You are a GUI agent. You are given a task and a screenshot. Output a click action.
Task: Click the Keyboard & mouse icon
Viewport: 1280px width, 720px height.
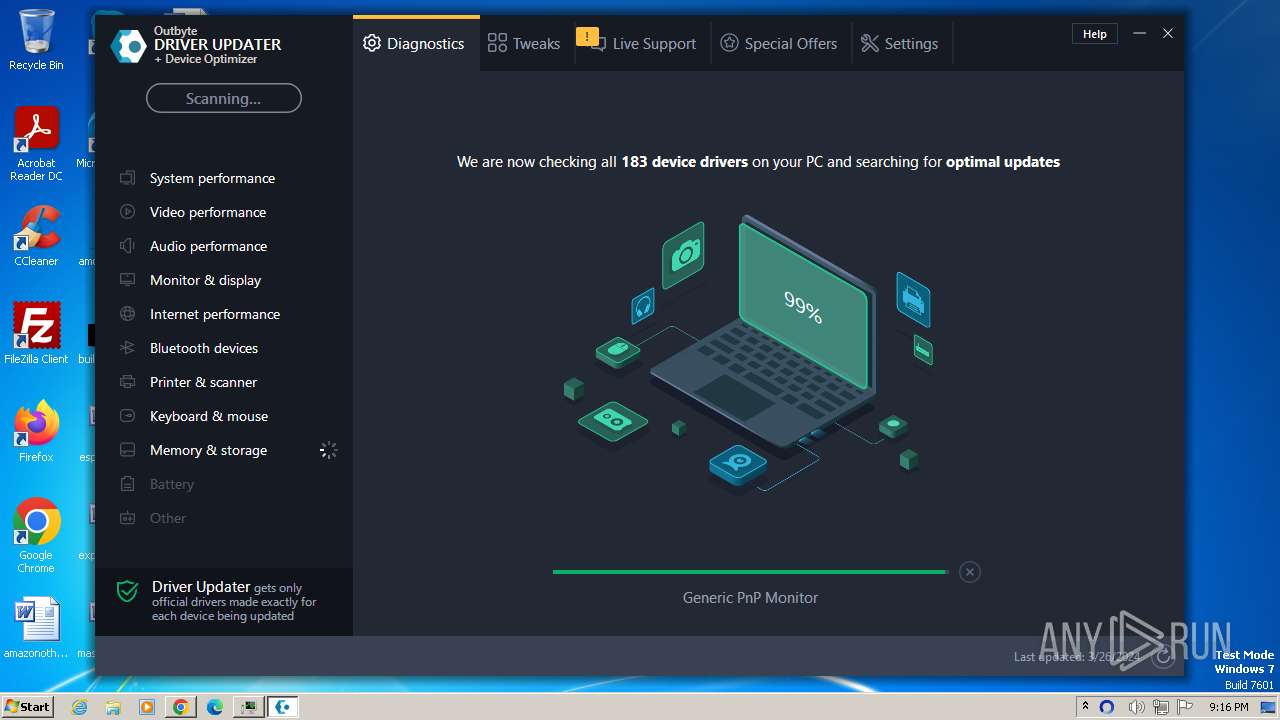click(x=127, y=416)
